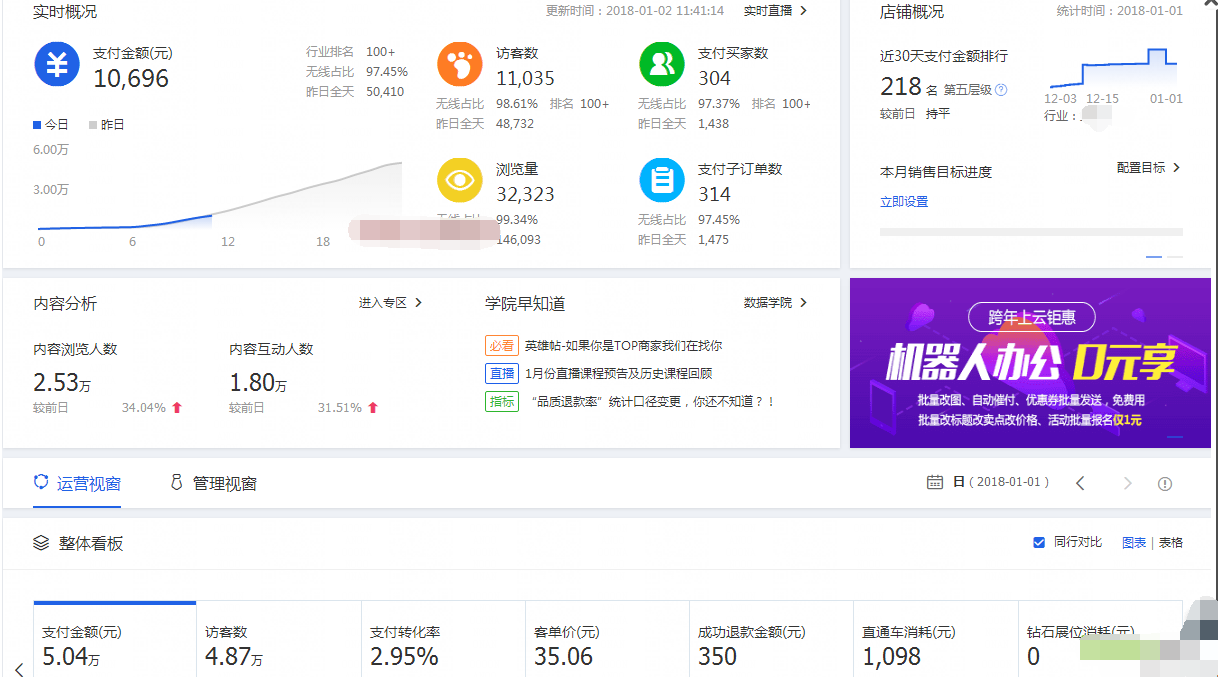The width and height of the screenshot is (1218, 677).
Task: Select the 直通车消耗(元) 1,098 metric card
Action: 935,640
